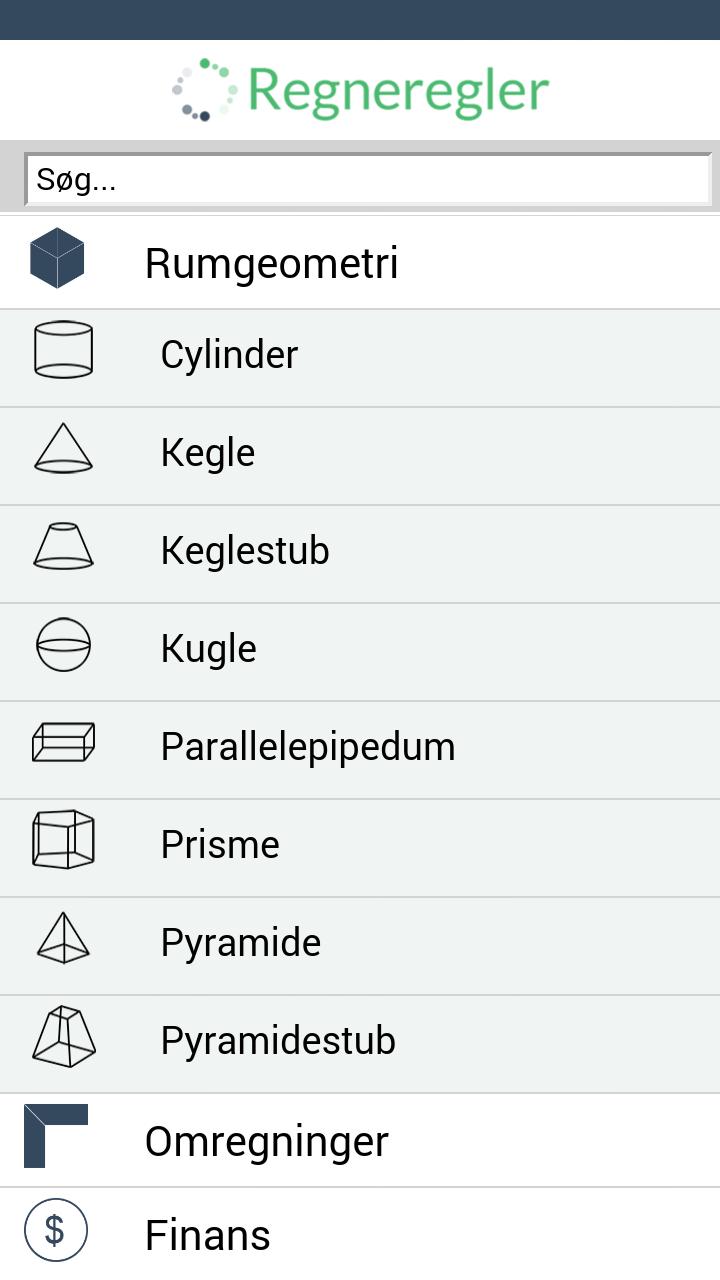Click the prism wireframe icon
The image size is (720, 1280).
coord(64,840)
